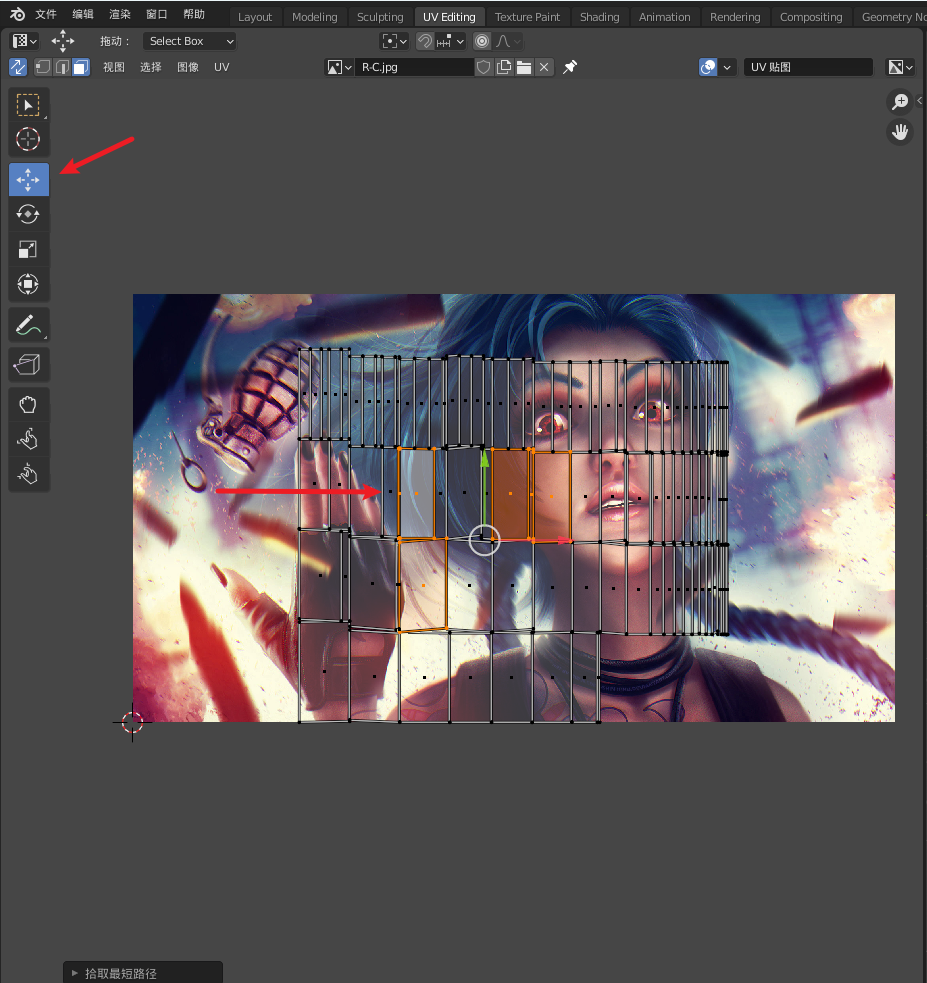927x983 pixels.
Task: Open the Select Box drag mode dropdown
Action: pyautogui.click(x=189, y=41)
